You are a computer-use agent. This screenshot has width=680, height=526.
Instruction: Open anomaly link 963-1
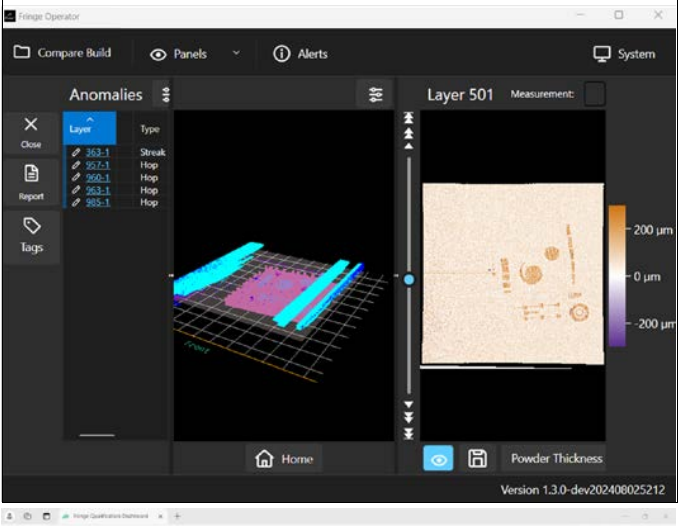(98, 190)
